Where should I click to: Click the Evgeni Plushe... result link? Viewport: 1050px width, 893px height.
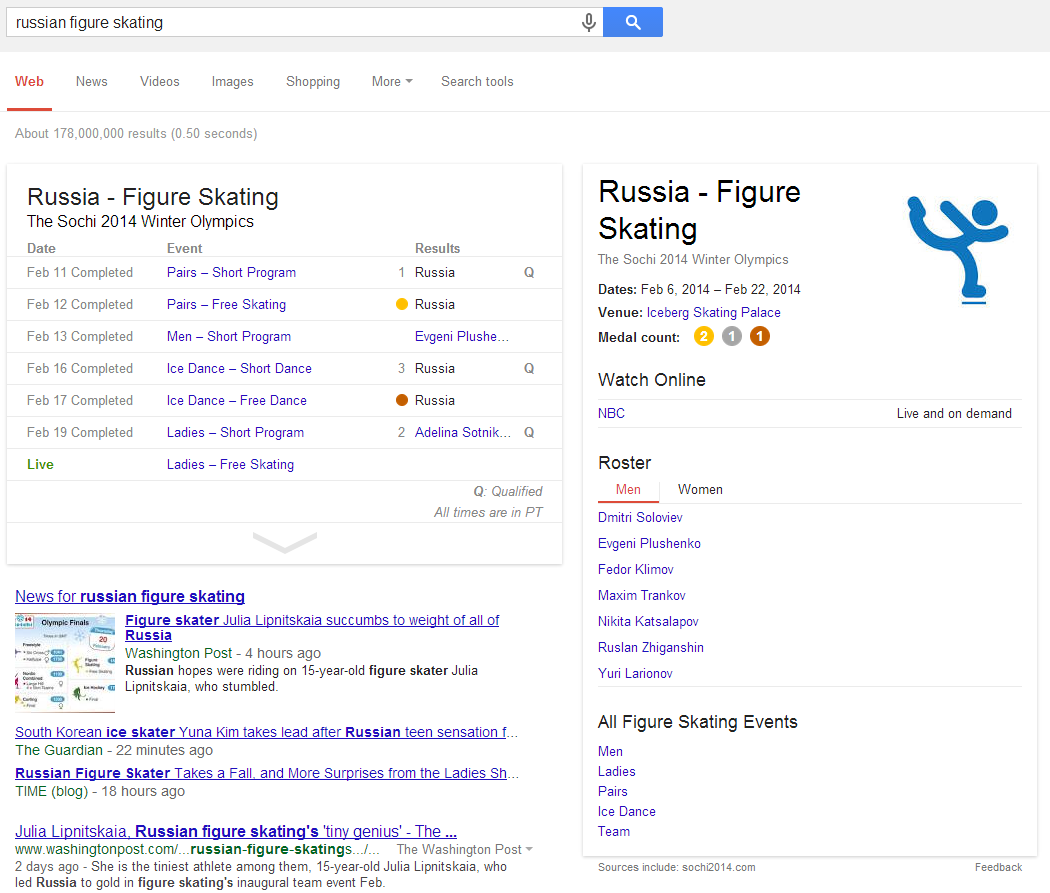462,337
